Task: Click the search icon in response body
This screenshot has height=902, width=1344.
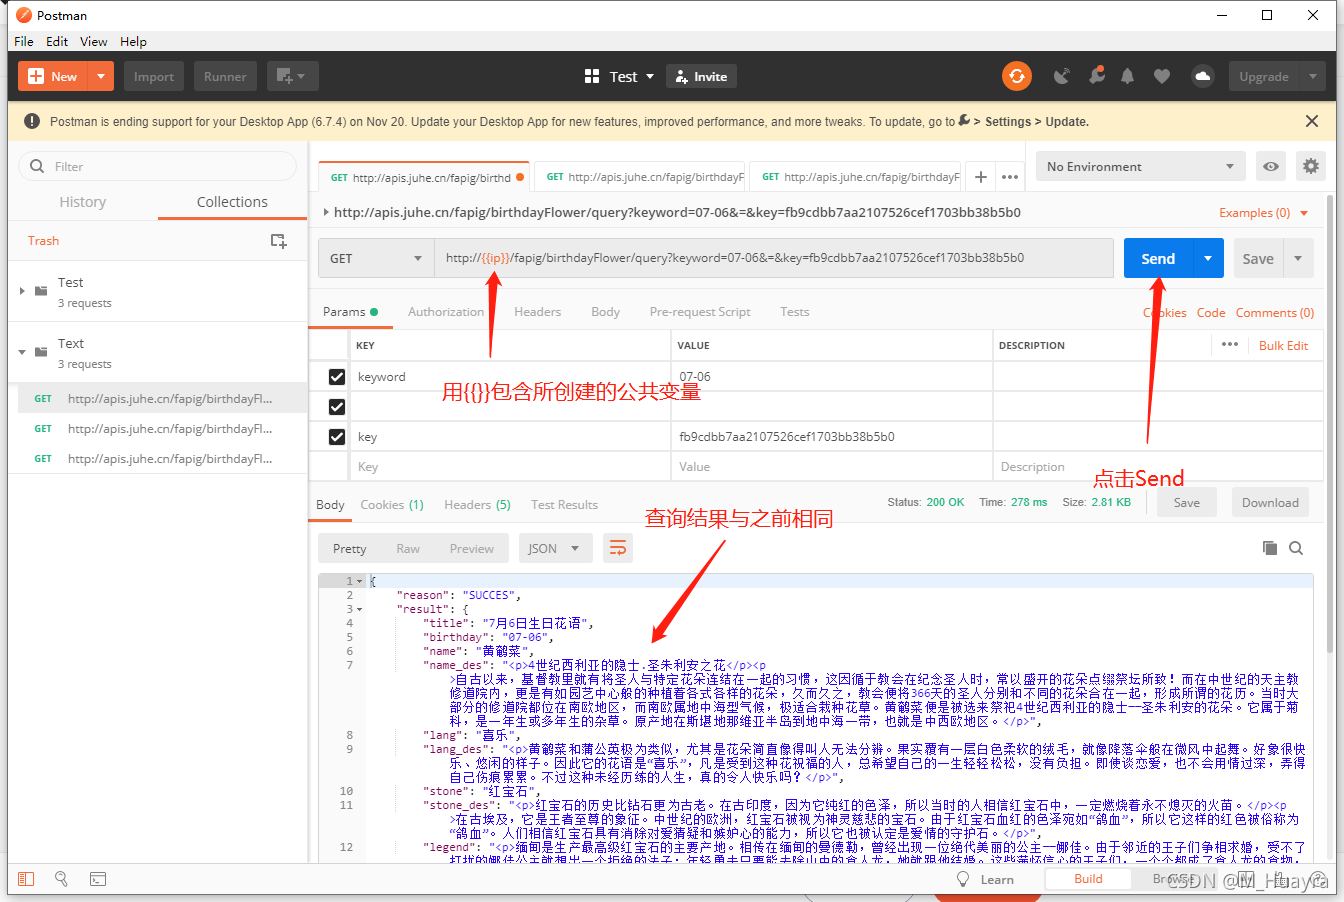Action: coord(1296,548)
